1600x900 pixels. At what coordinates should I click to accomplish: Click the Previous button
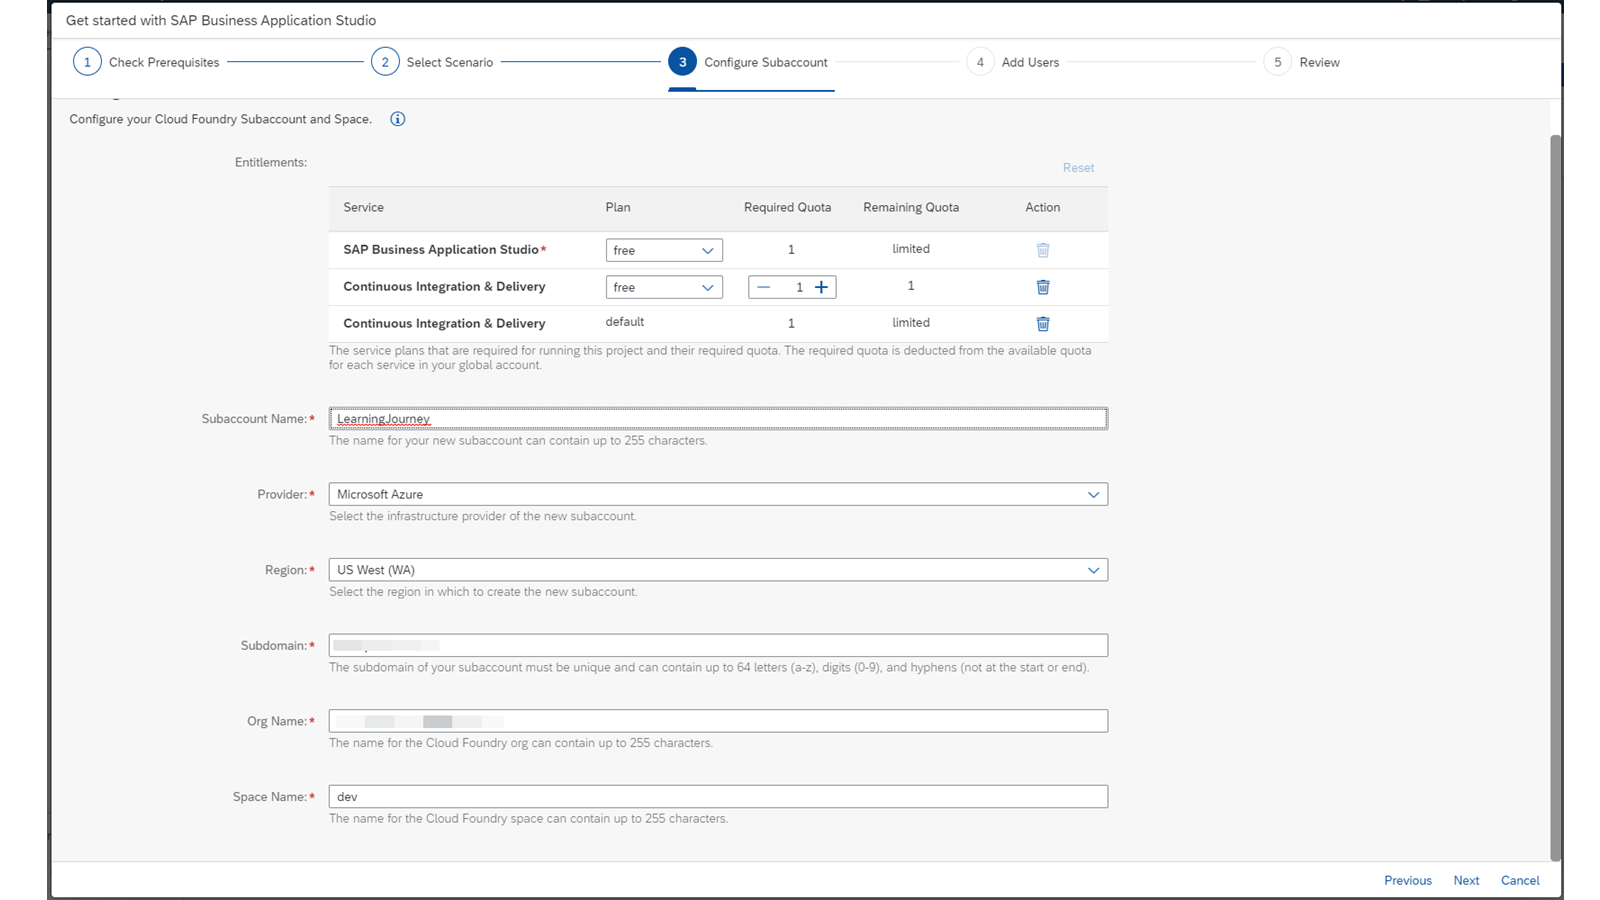click(1408, 881)
